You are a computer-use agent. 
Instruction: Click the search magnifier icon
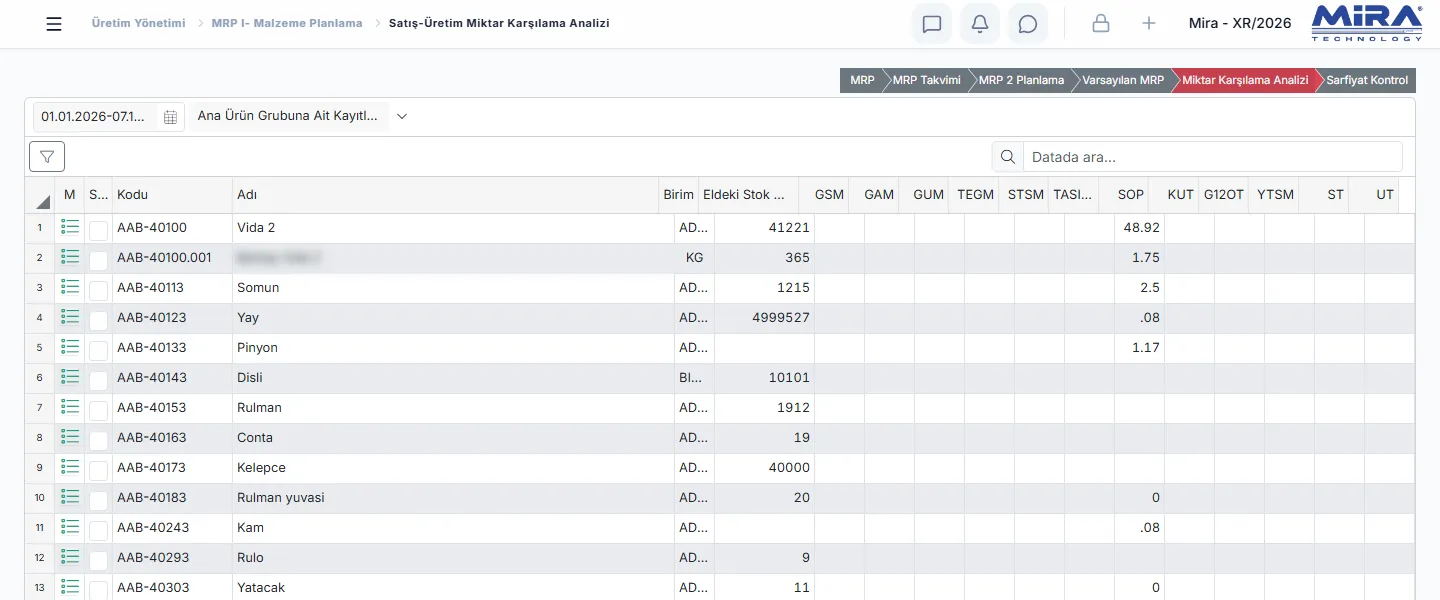1008,157
